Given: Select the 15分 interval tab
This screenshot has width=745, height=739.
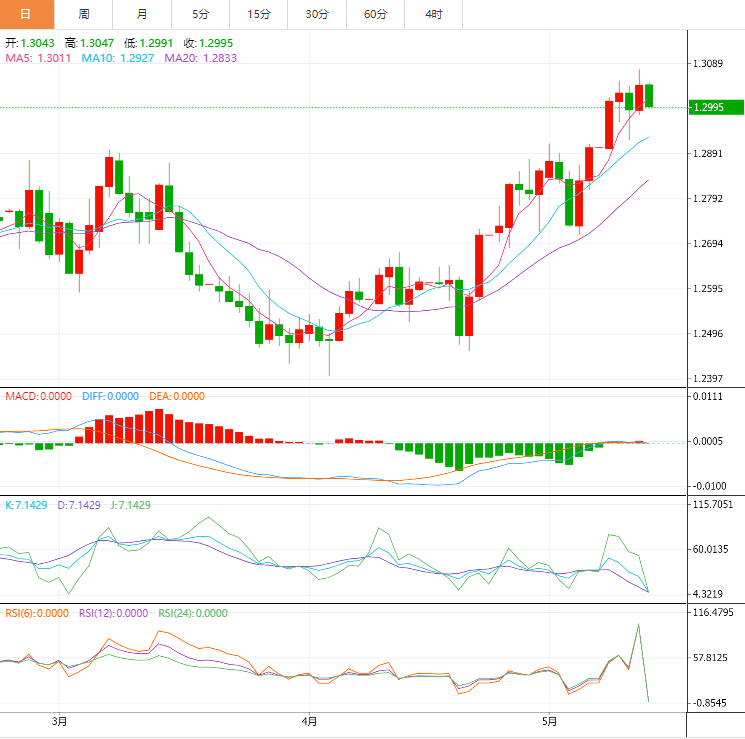Looking at the screenshot, I should pyautogui.click(x=259, y=14).
